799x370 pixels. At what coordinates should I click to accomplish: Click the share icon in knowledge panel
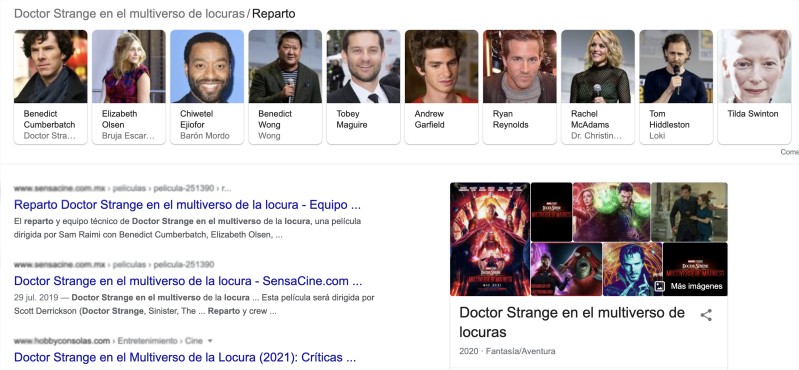pyautogui.click(x=706, y=315)
